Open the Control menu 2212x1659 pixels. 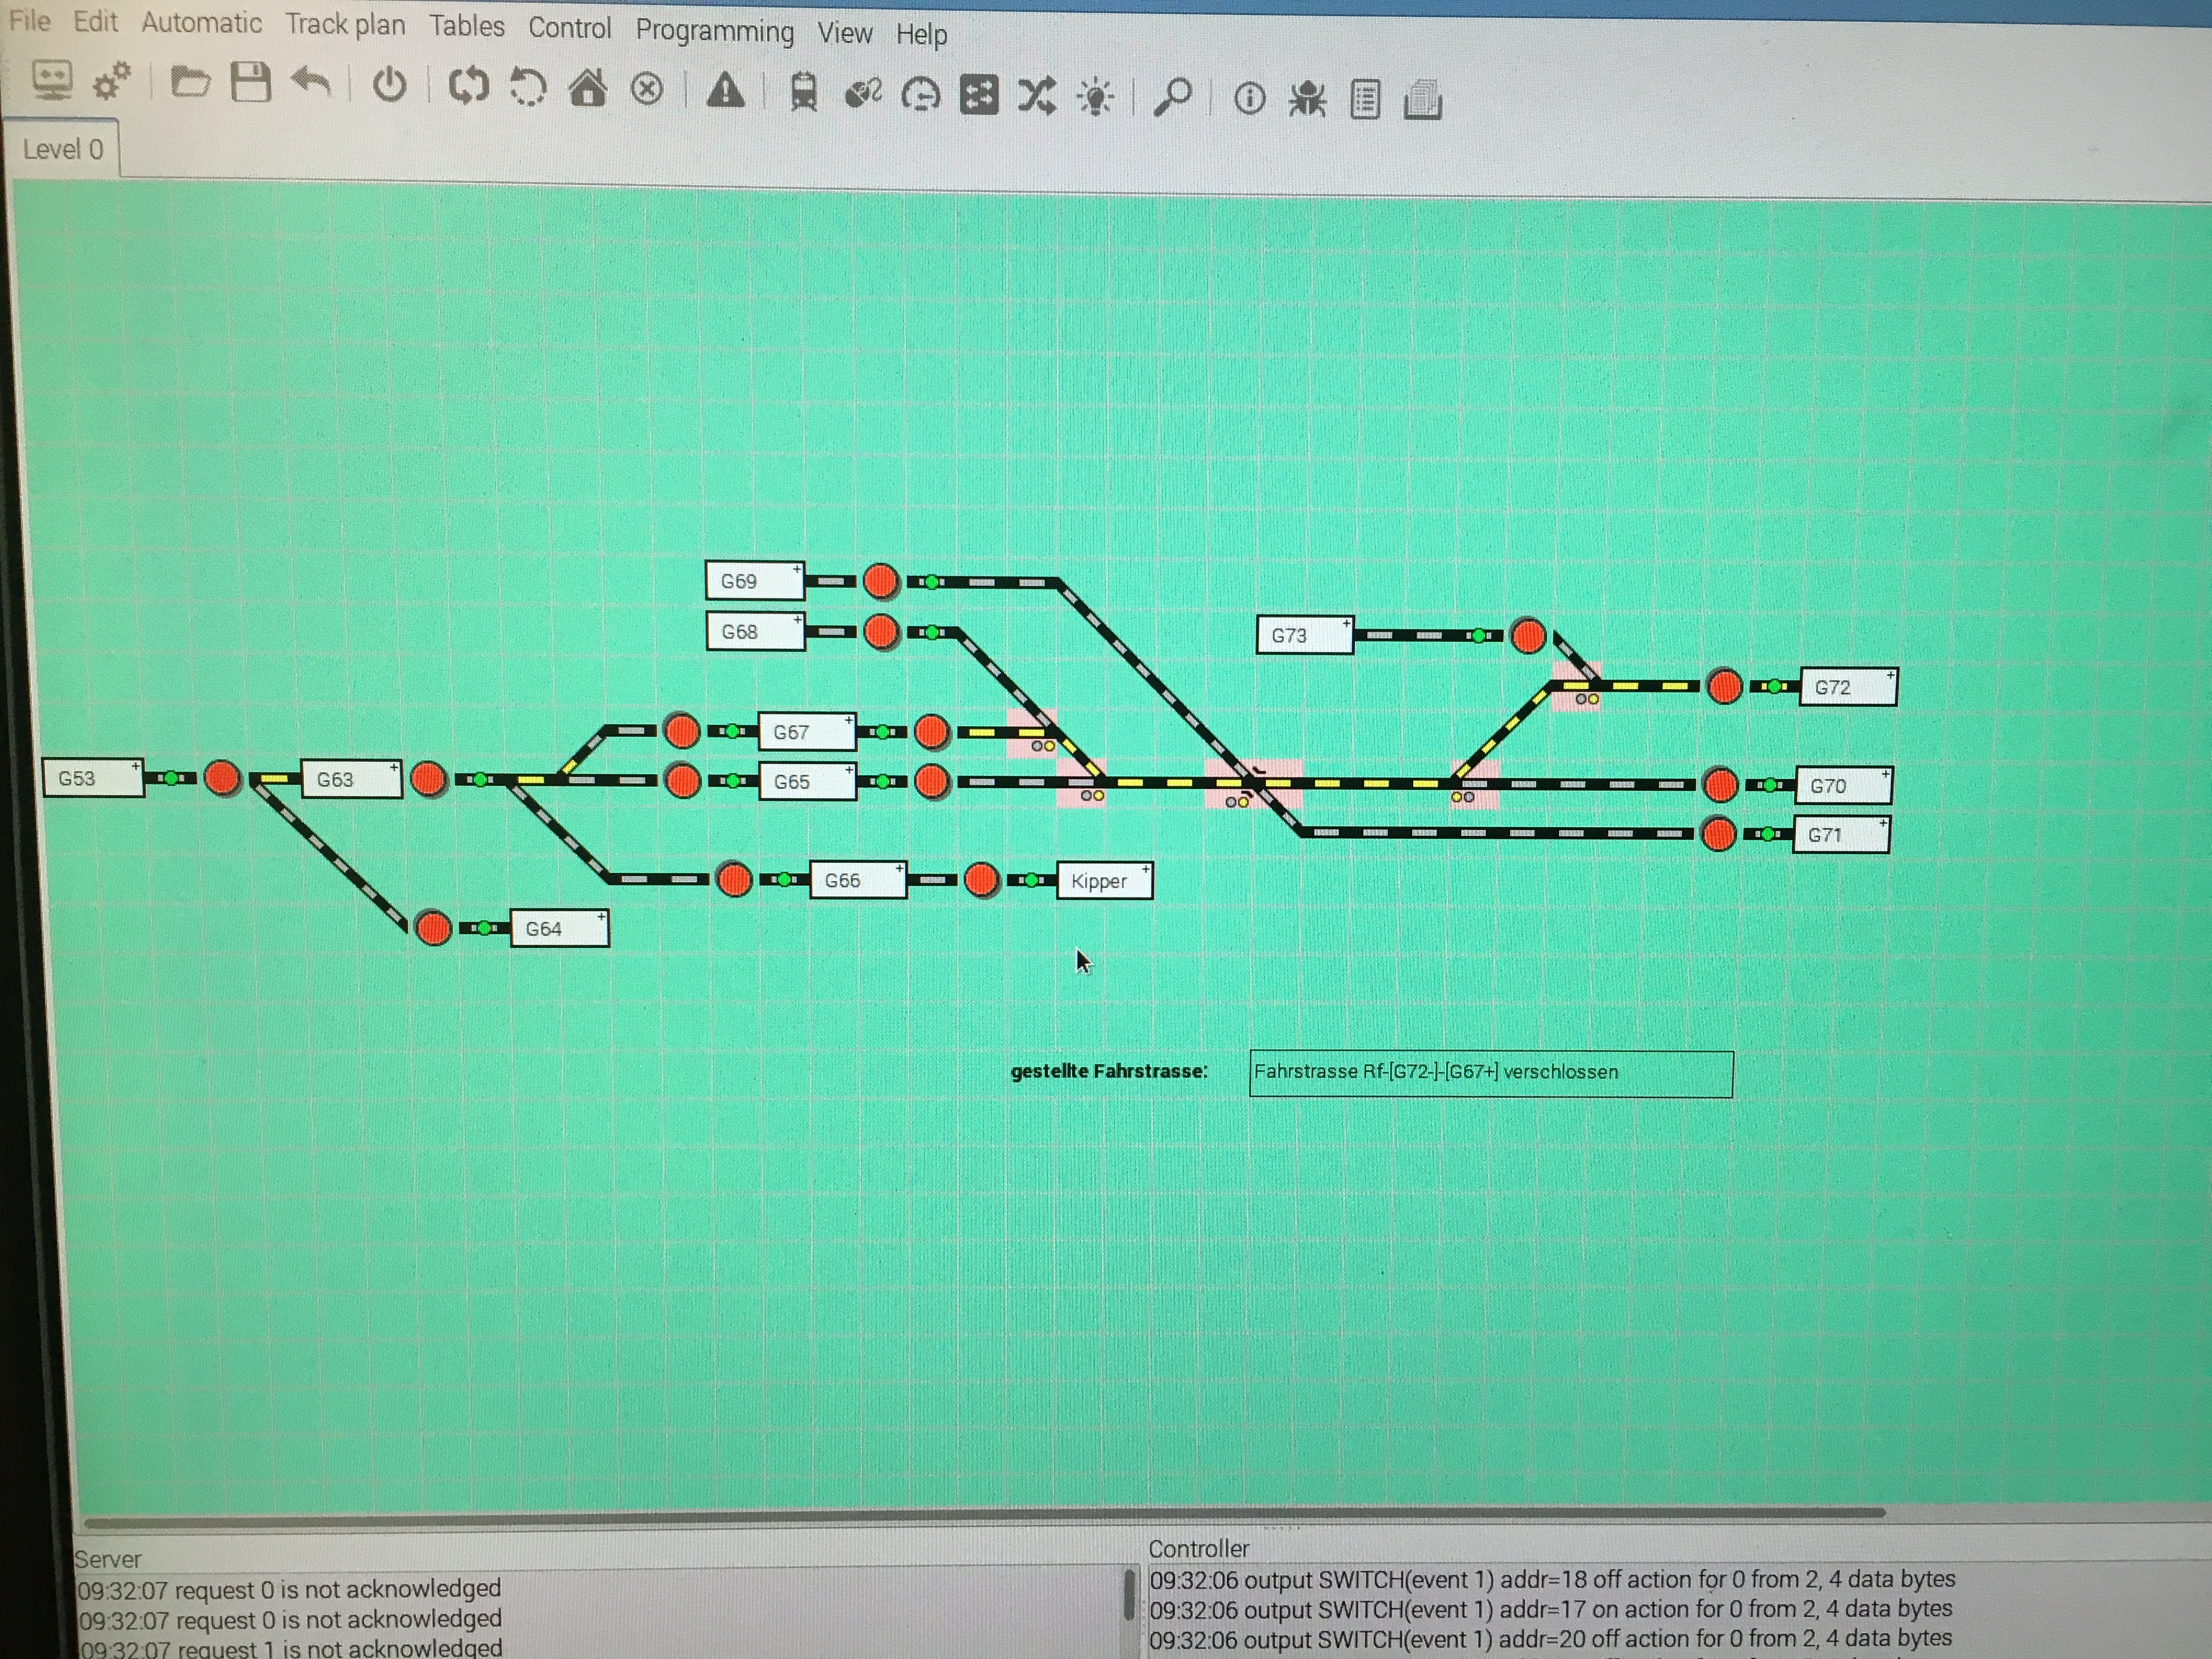pyautogui.click(x=569, y=28)
